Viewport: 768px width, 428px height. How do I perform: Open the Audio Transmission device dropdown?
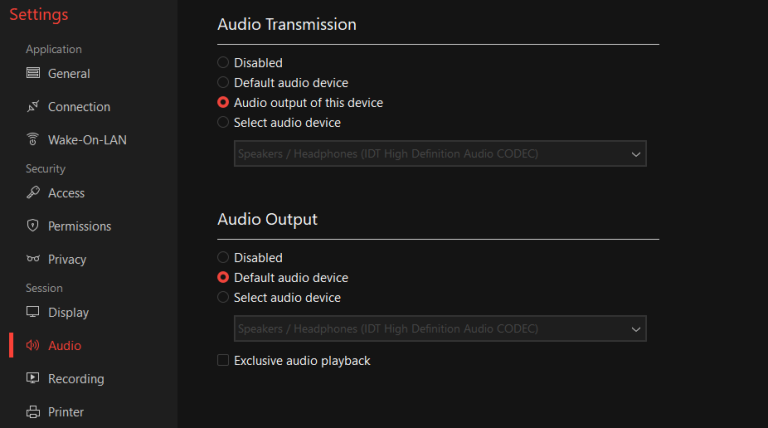440,154
